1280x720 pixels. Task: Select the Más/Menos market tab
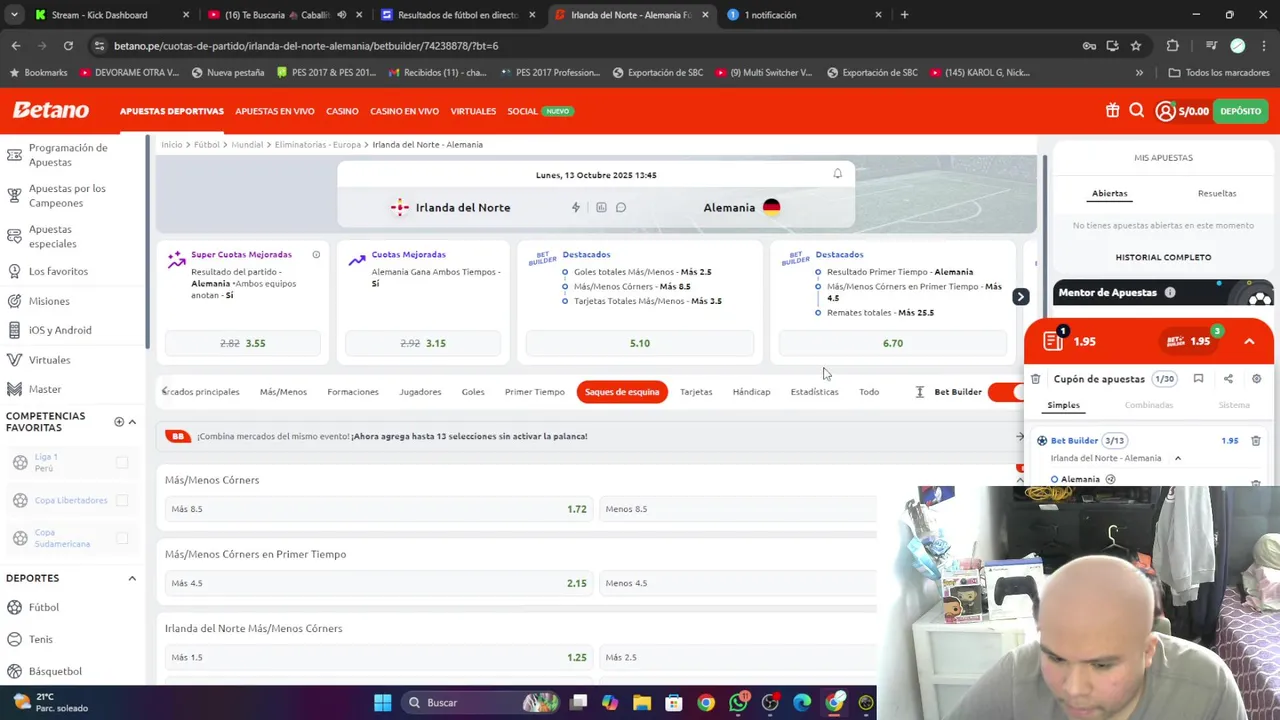tap(283, 392)
